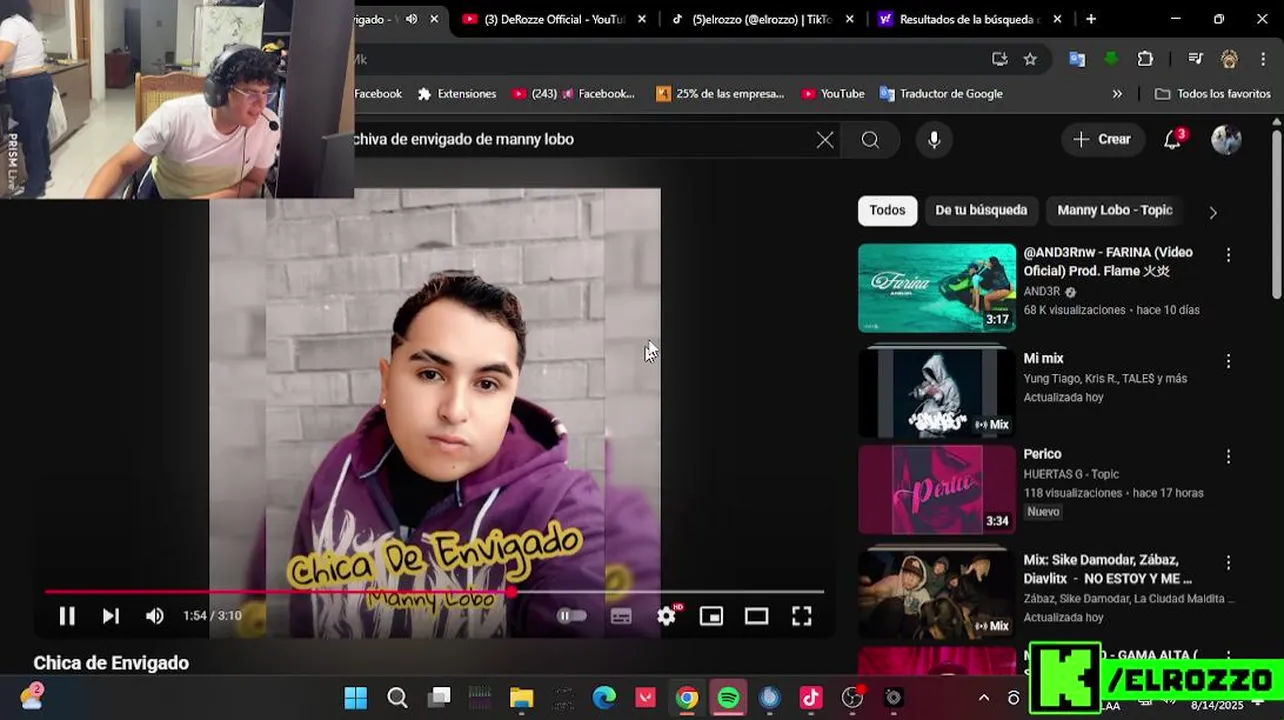Toggle subtitles in the video player
Image resolution: width=1284 pixels, height=720 pixels.
[x=621, y=616]
